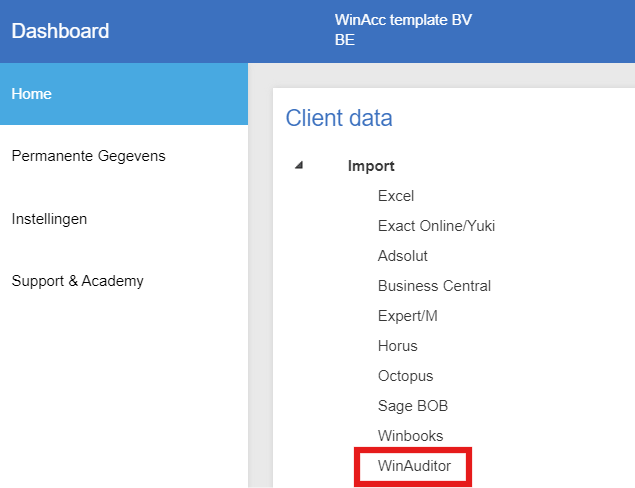Click the WinAcc template BV company name
The height and width of the screenshot is (488, 635).
point(403,20)
